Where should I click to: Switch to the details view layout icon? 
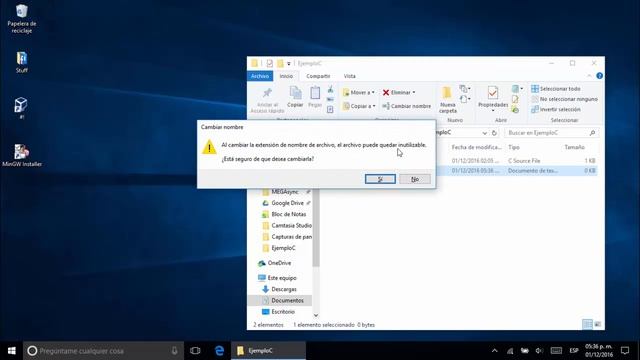587,324
